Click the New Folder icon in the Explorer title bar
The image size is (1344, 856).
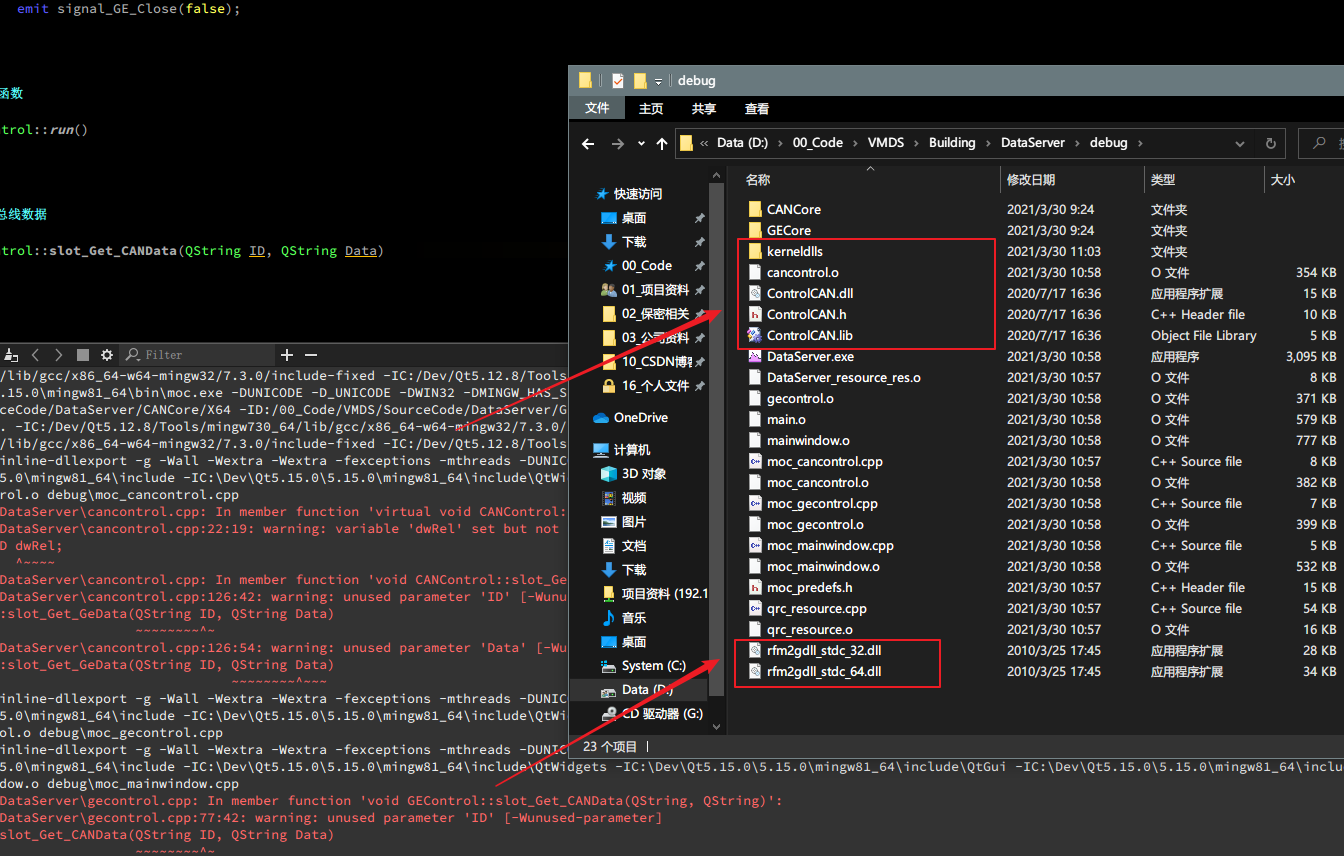click(640, 81)
